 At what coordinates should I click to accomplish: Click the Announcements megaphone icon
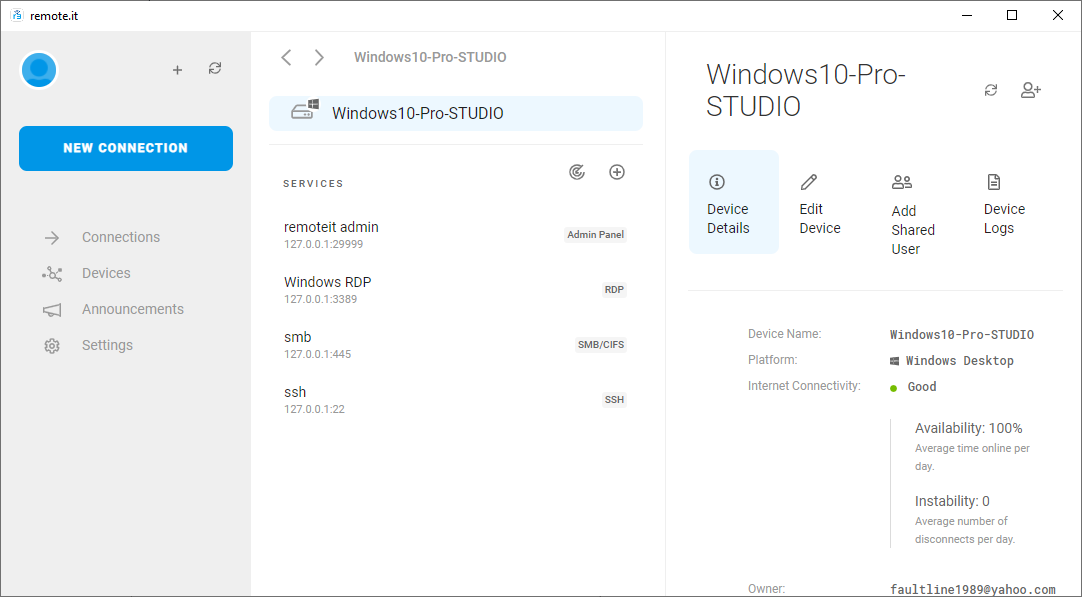pos(52,311)
